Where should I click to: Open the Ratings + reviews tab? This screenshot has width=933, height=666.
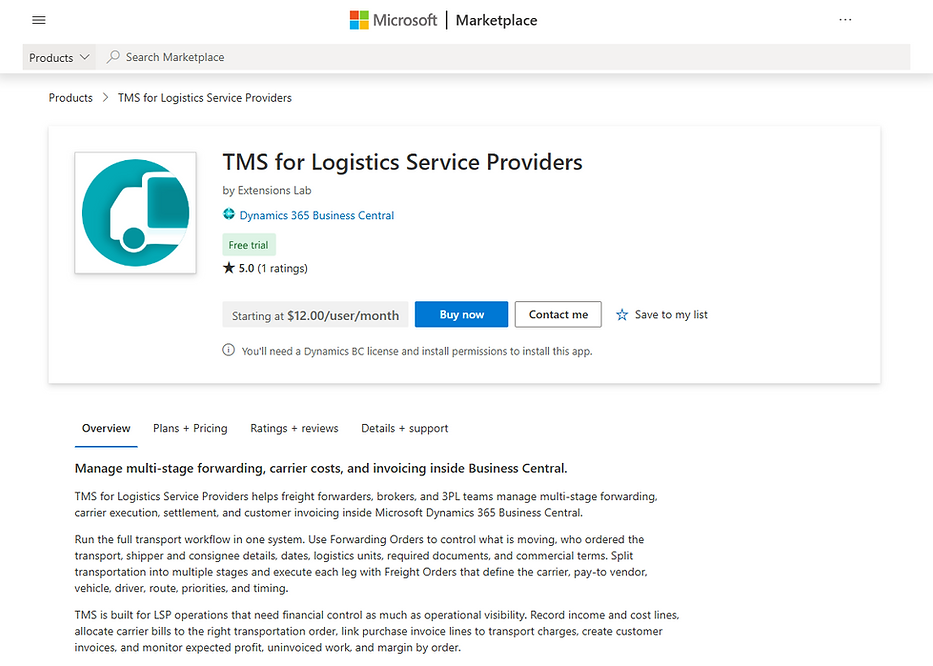pos(294,428)
